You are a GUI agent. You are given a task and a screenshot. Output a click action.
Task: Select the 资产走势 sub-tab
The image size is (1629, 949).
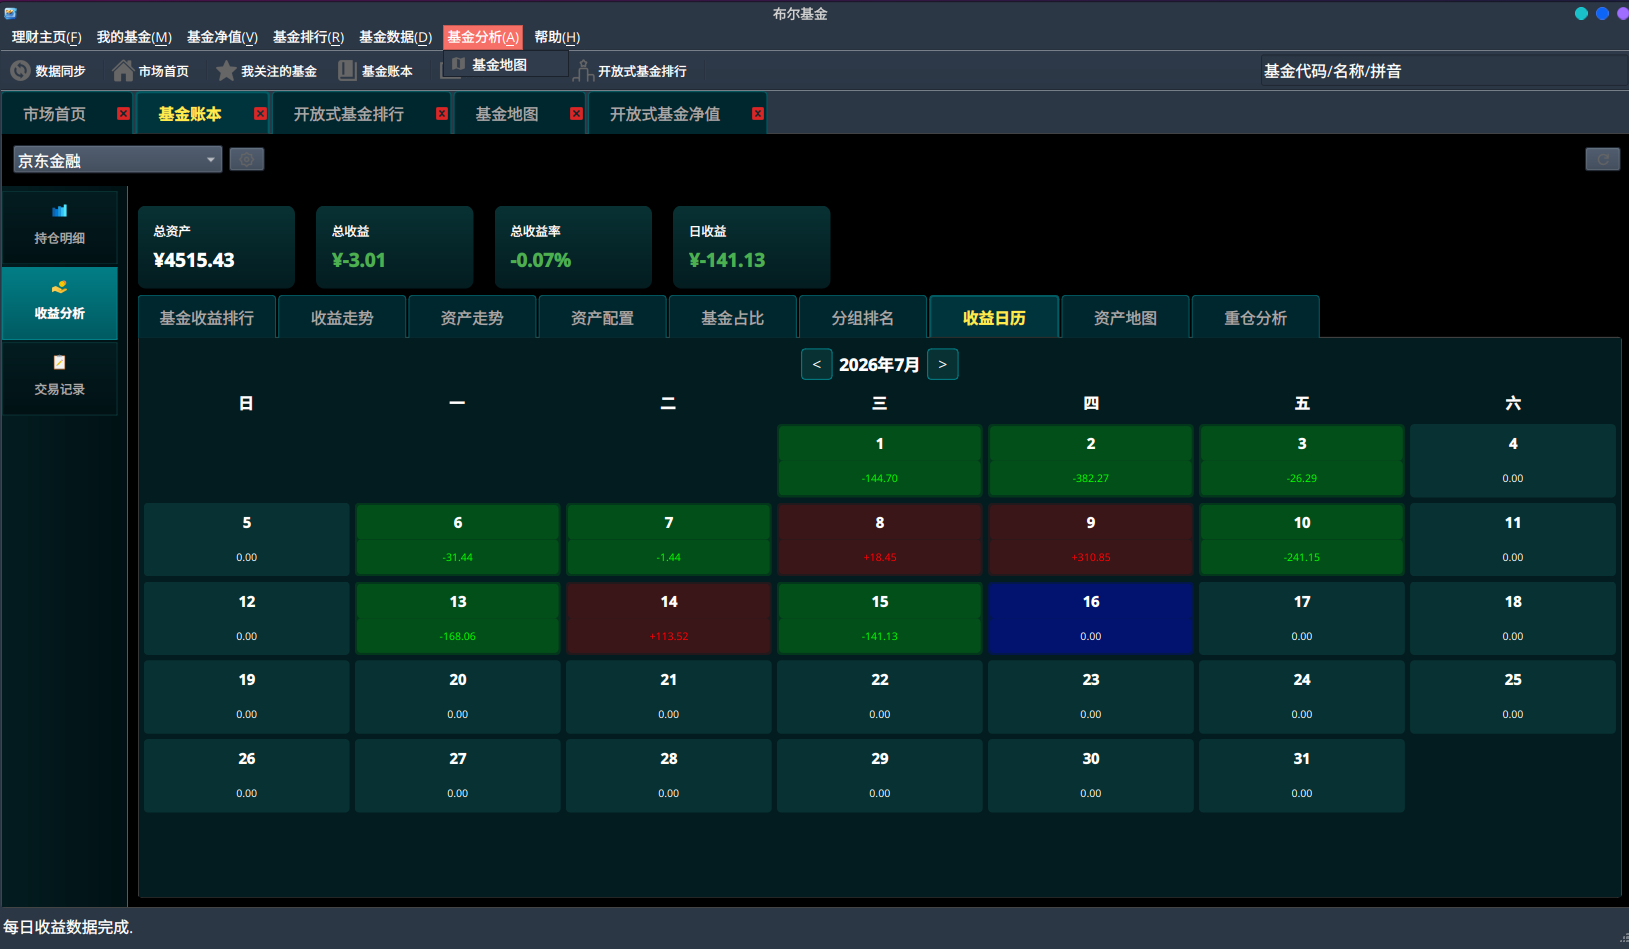pos(472,318)
